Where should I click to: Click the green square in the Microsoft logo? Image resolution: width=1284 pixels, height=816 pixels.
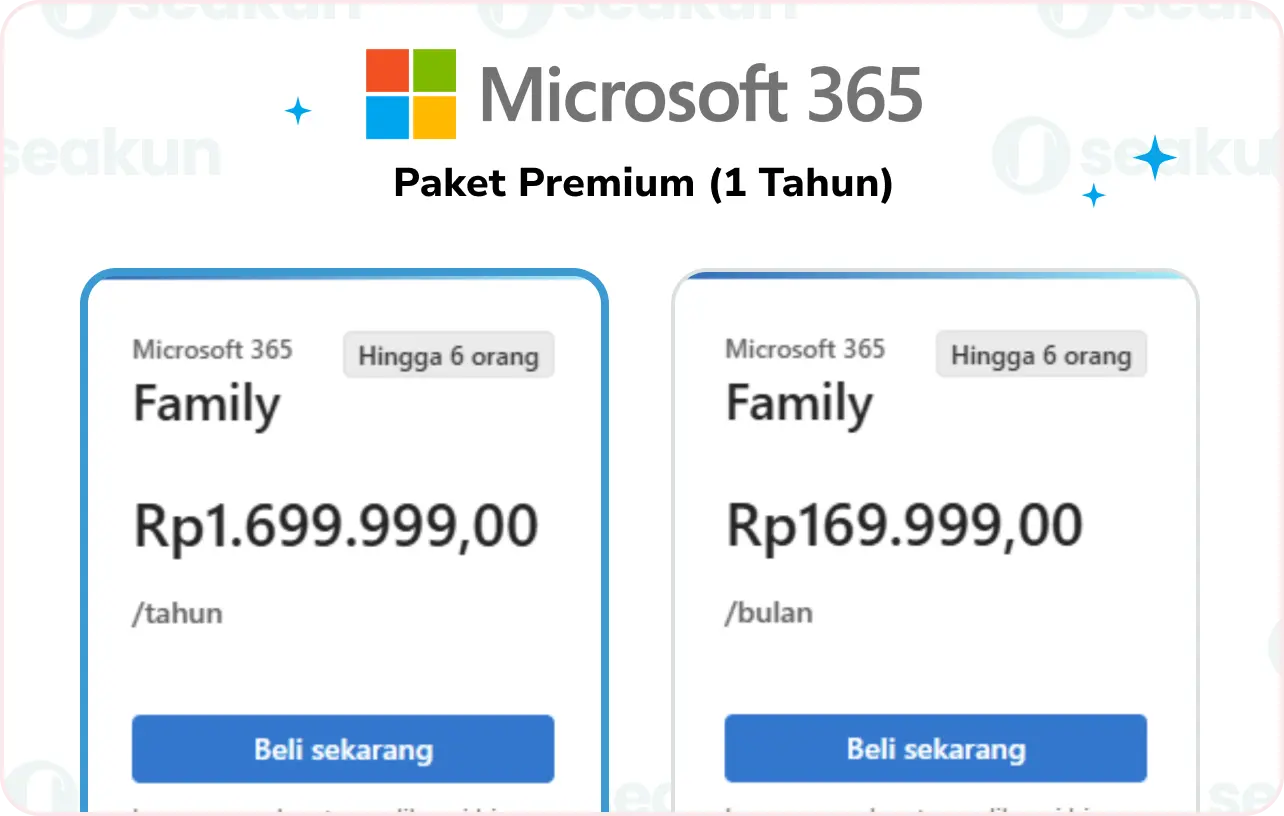click(x=434, y=70)
